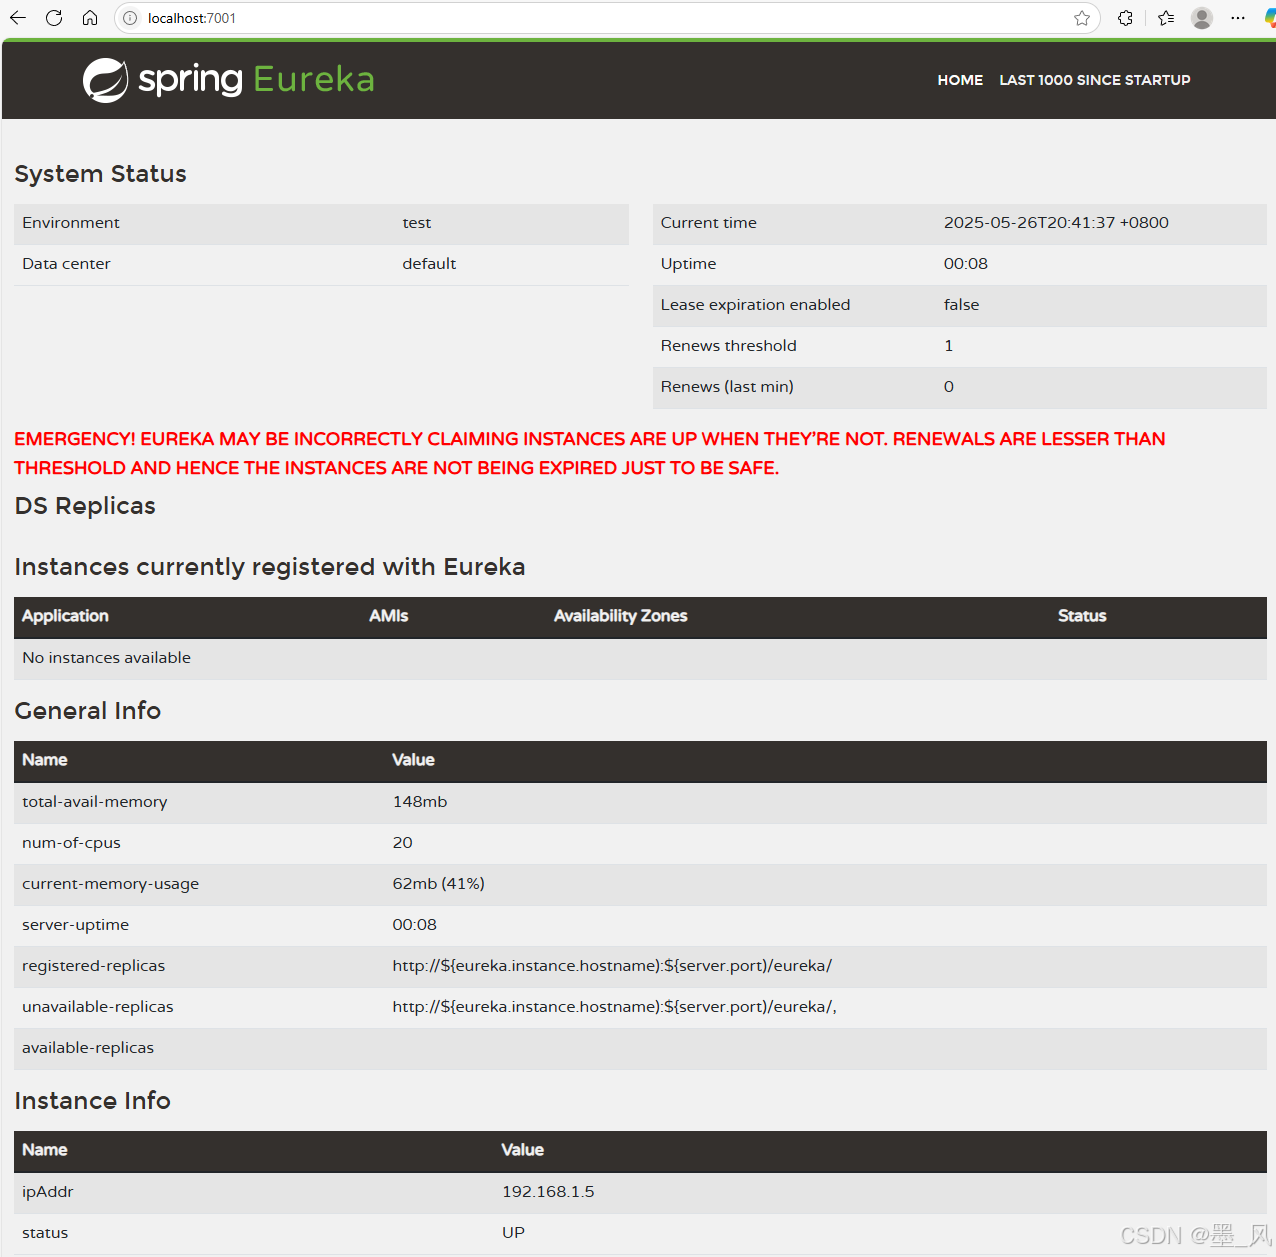Click the Status column header
Image resolution: width=1276 pixels, height=1257 pixels.
[x=1082, y=616]
